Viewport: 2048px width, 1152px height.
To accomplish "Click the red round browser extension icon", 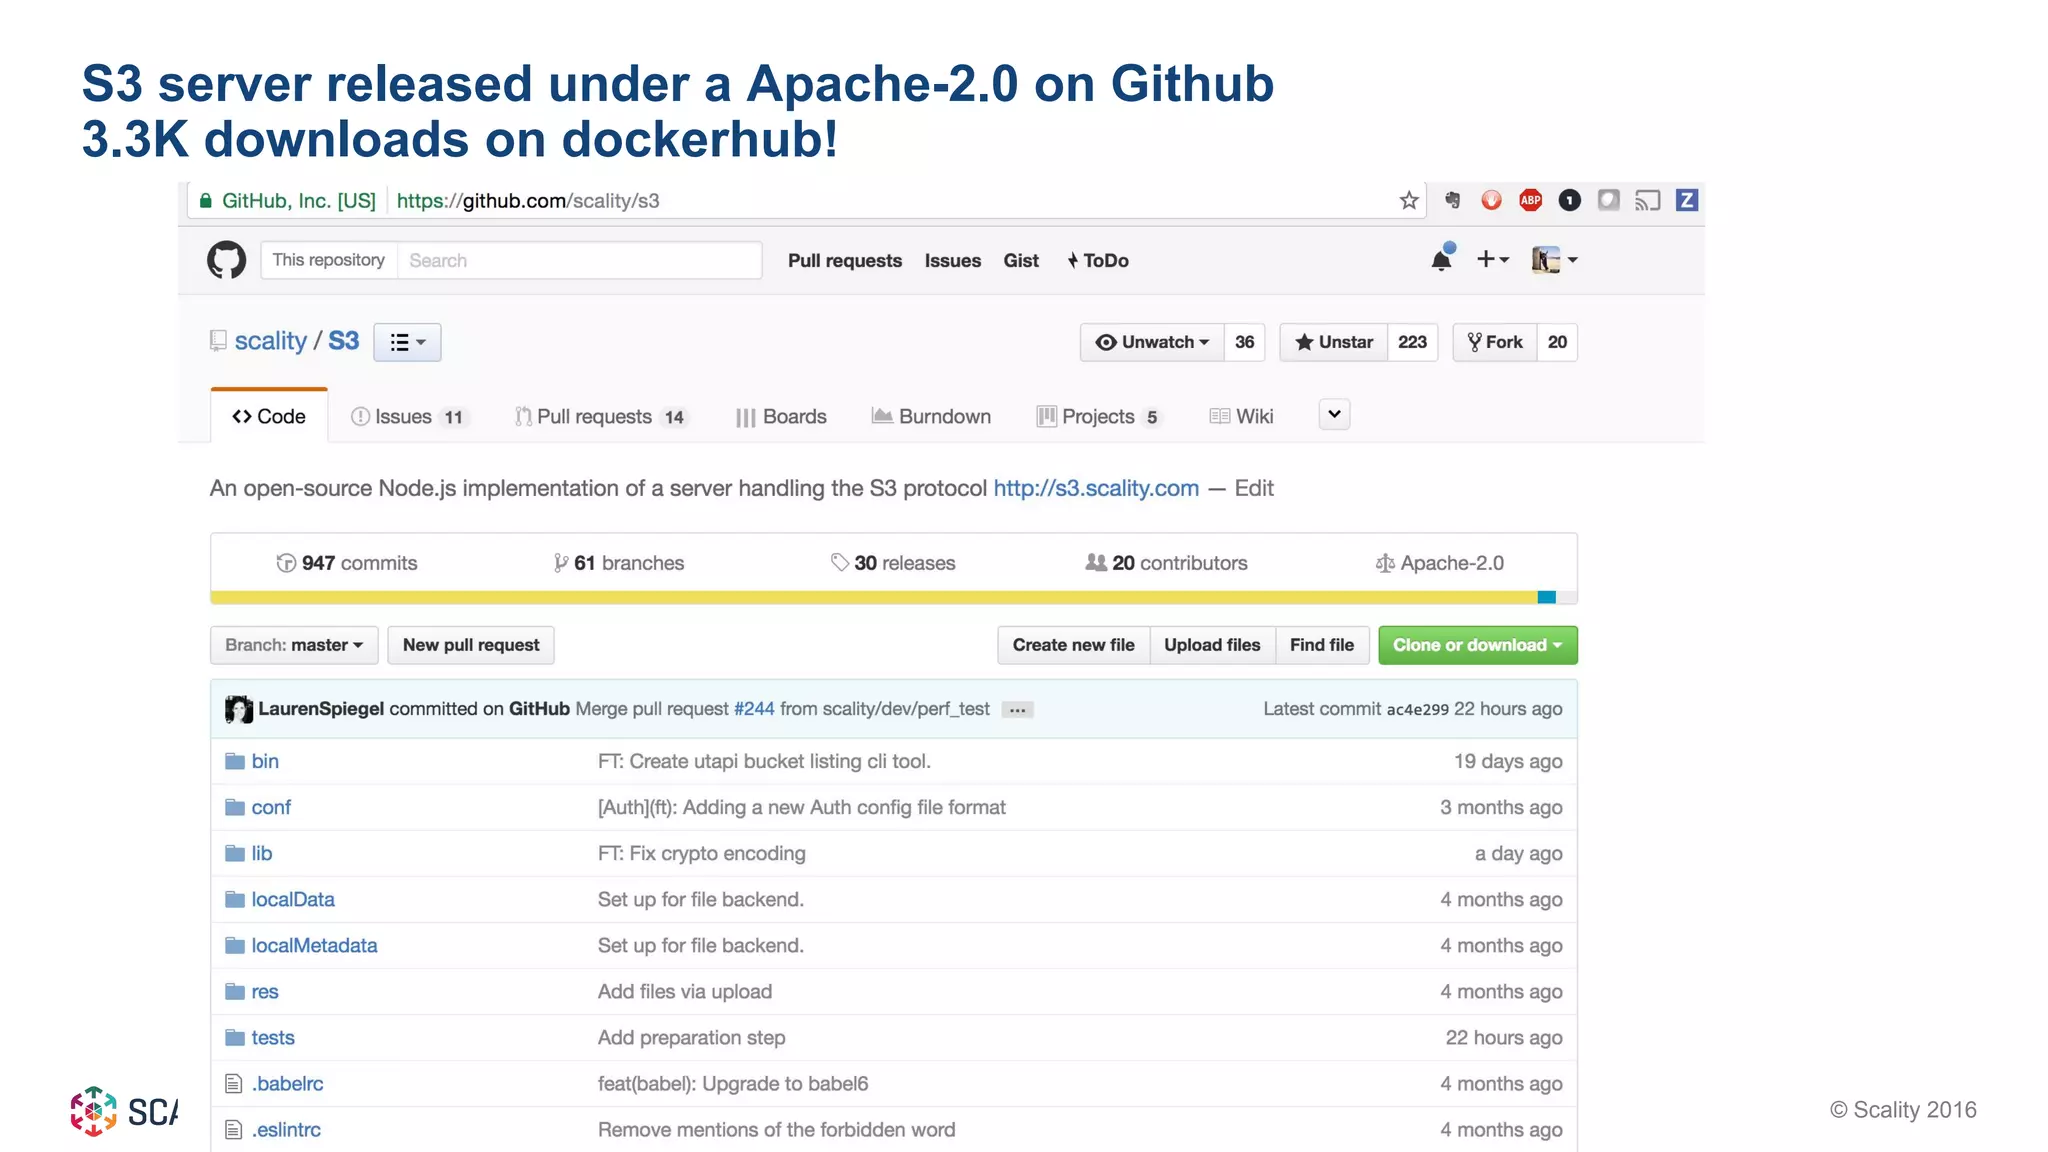I will click(1491, 200).
